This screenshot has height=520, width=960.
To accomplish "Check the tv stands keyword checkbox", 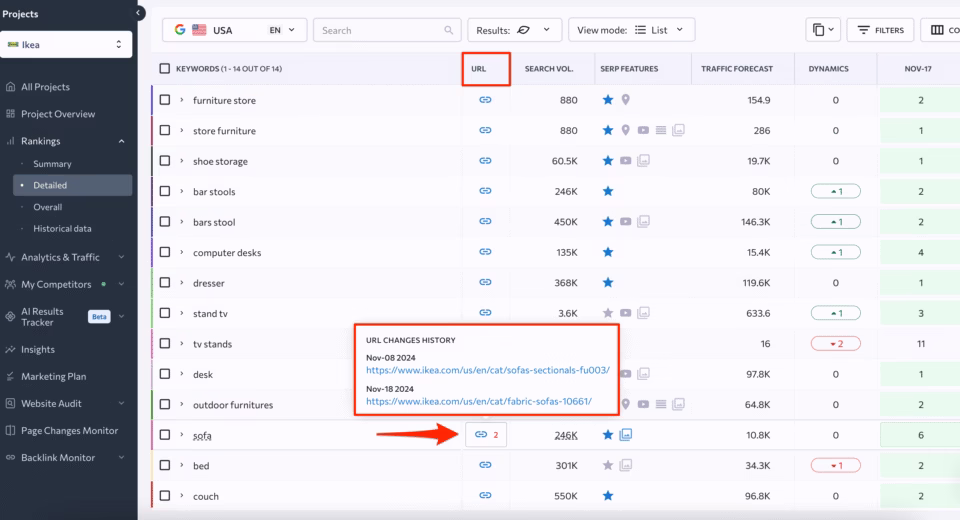I will (165, 343).
